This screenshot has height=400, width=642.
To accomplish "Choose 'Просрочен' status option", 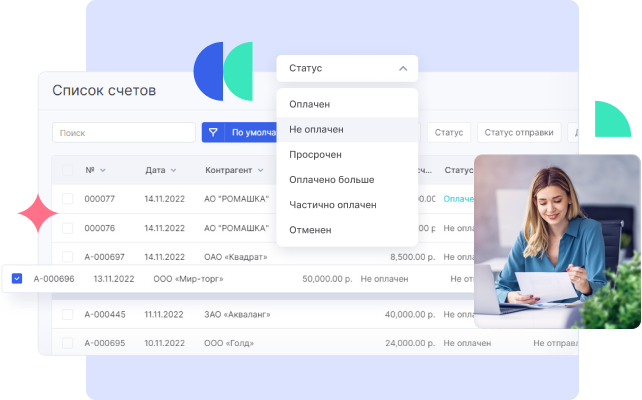I will click(x=315, y=154).
